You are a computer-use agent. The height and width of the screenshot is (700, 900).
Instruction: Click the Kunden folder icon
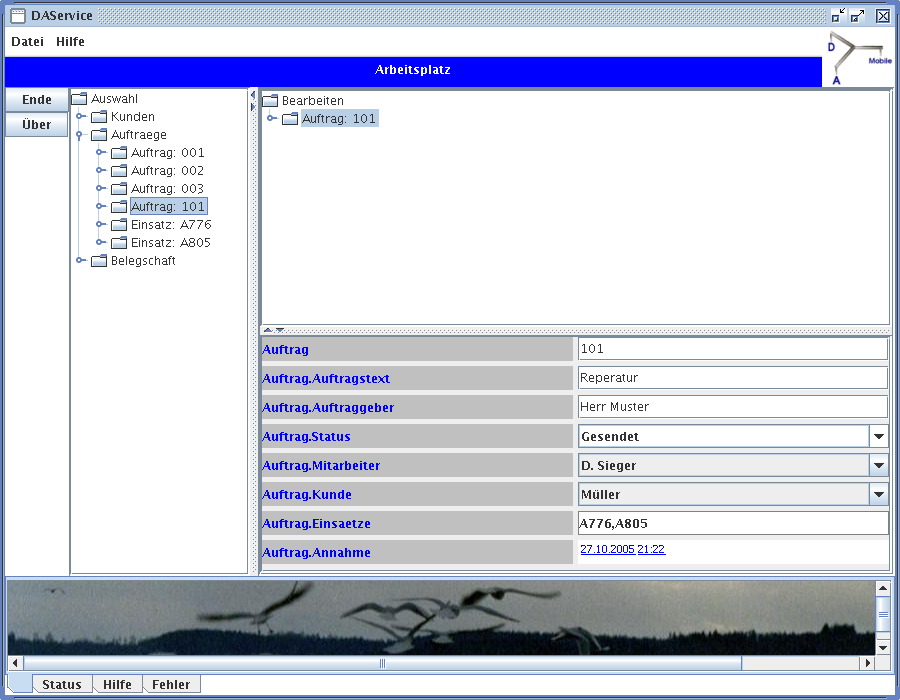coord(99,117)
